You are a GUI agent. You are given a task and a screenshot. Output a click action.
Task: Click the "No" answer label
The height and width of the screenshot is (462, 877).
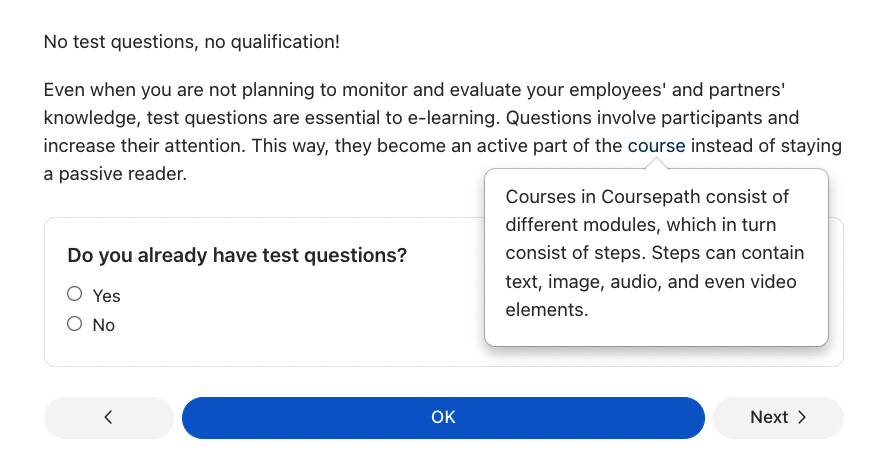click(103, 325)
